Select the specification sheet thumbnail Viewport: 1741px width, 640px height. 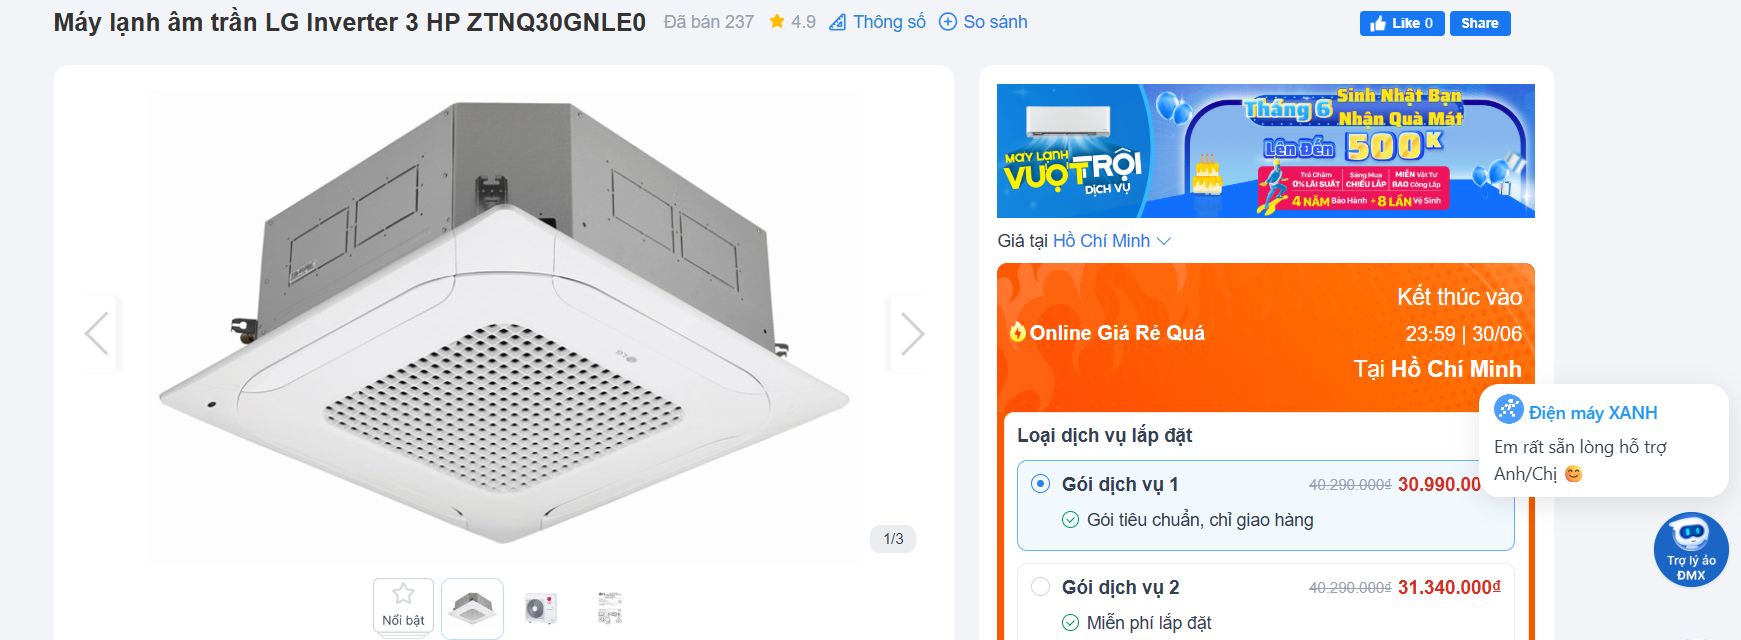pos(609,608)
